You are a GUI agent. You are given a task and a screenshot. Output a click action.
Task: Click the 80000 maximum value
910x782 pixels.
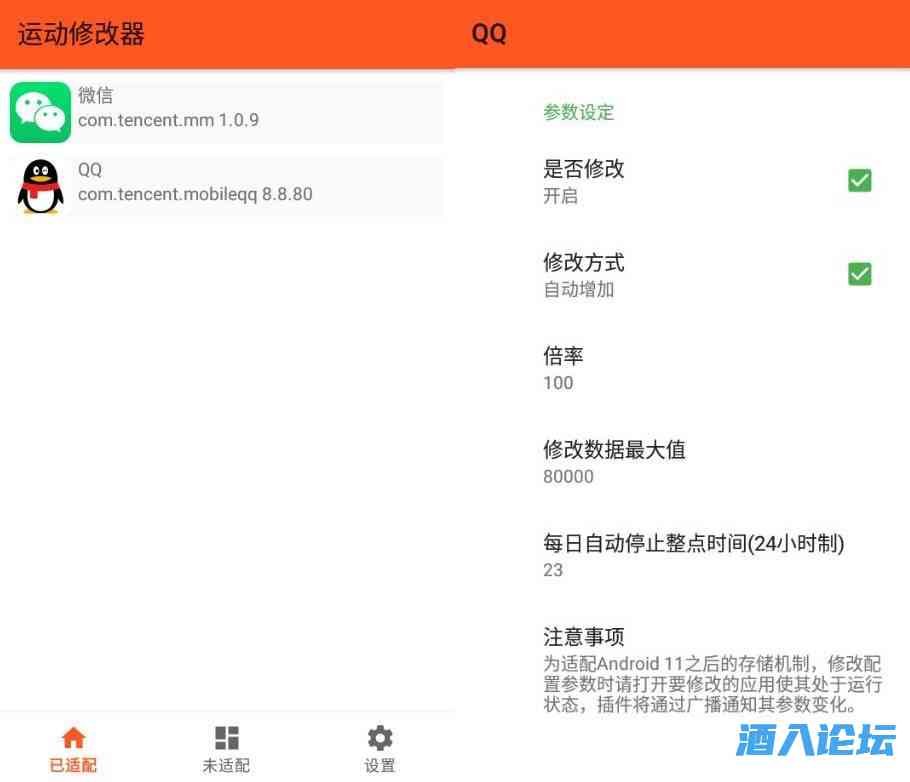click(569, 477)
